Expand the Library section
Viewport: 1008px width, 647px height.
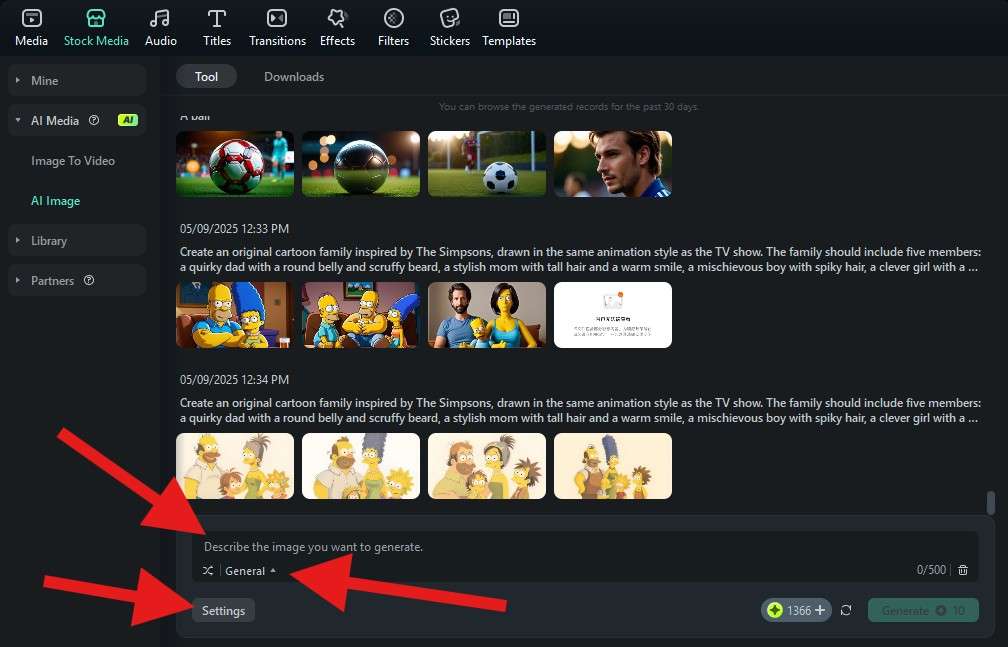(77, 241)
